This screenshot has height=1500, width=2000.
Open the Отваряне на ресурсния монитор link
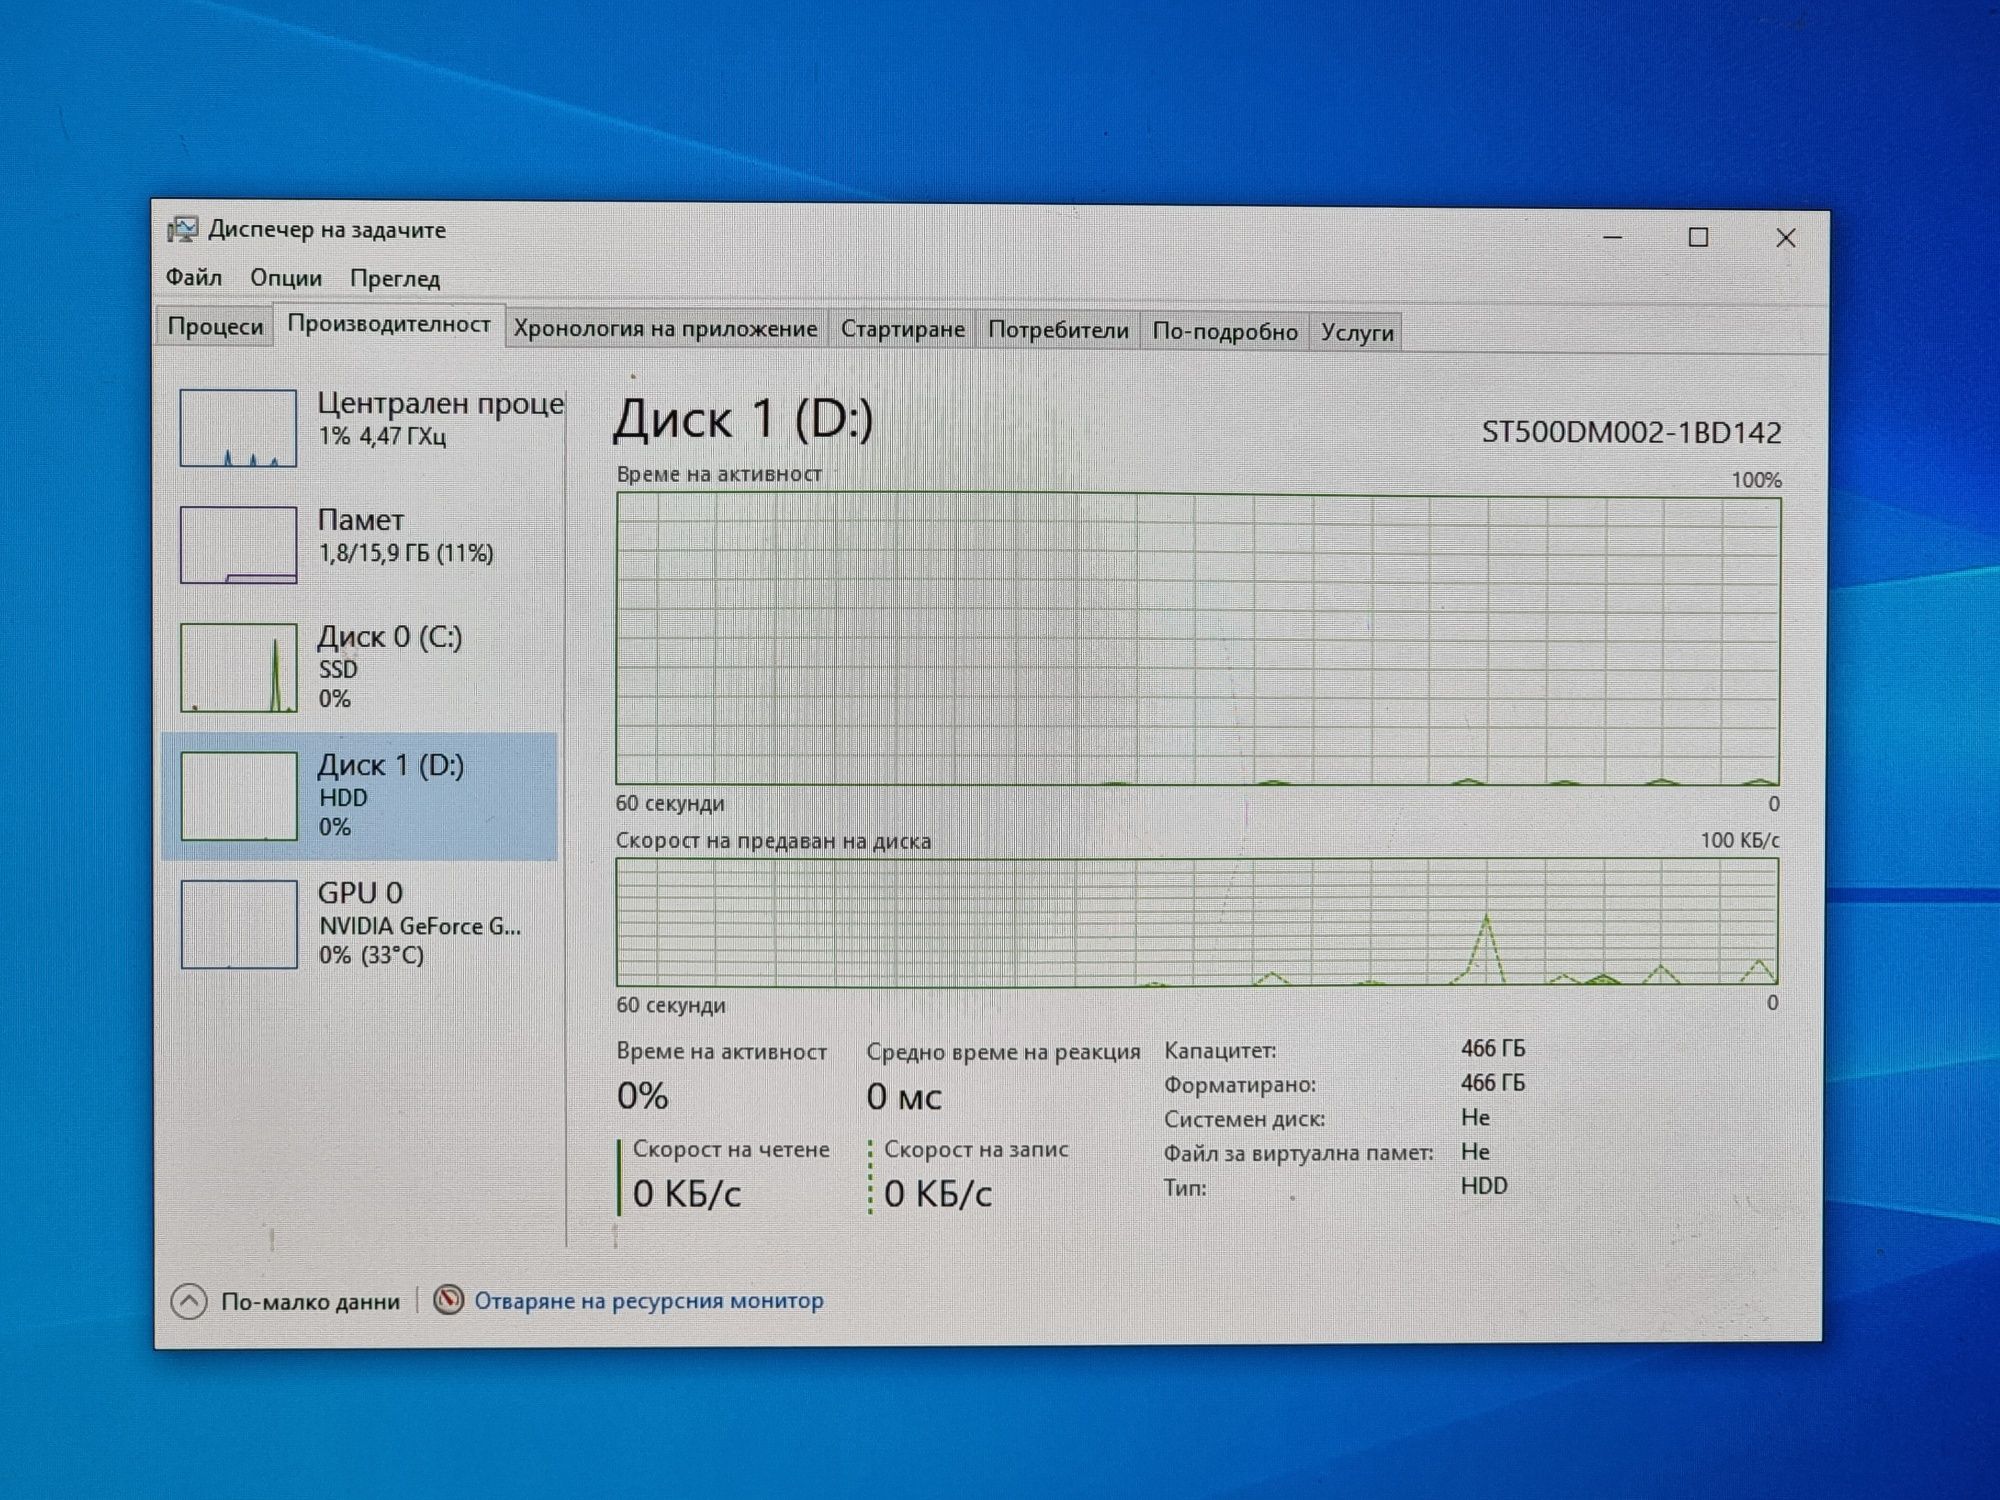649,1301
